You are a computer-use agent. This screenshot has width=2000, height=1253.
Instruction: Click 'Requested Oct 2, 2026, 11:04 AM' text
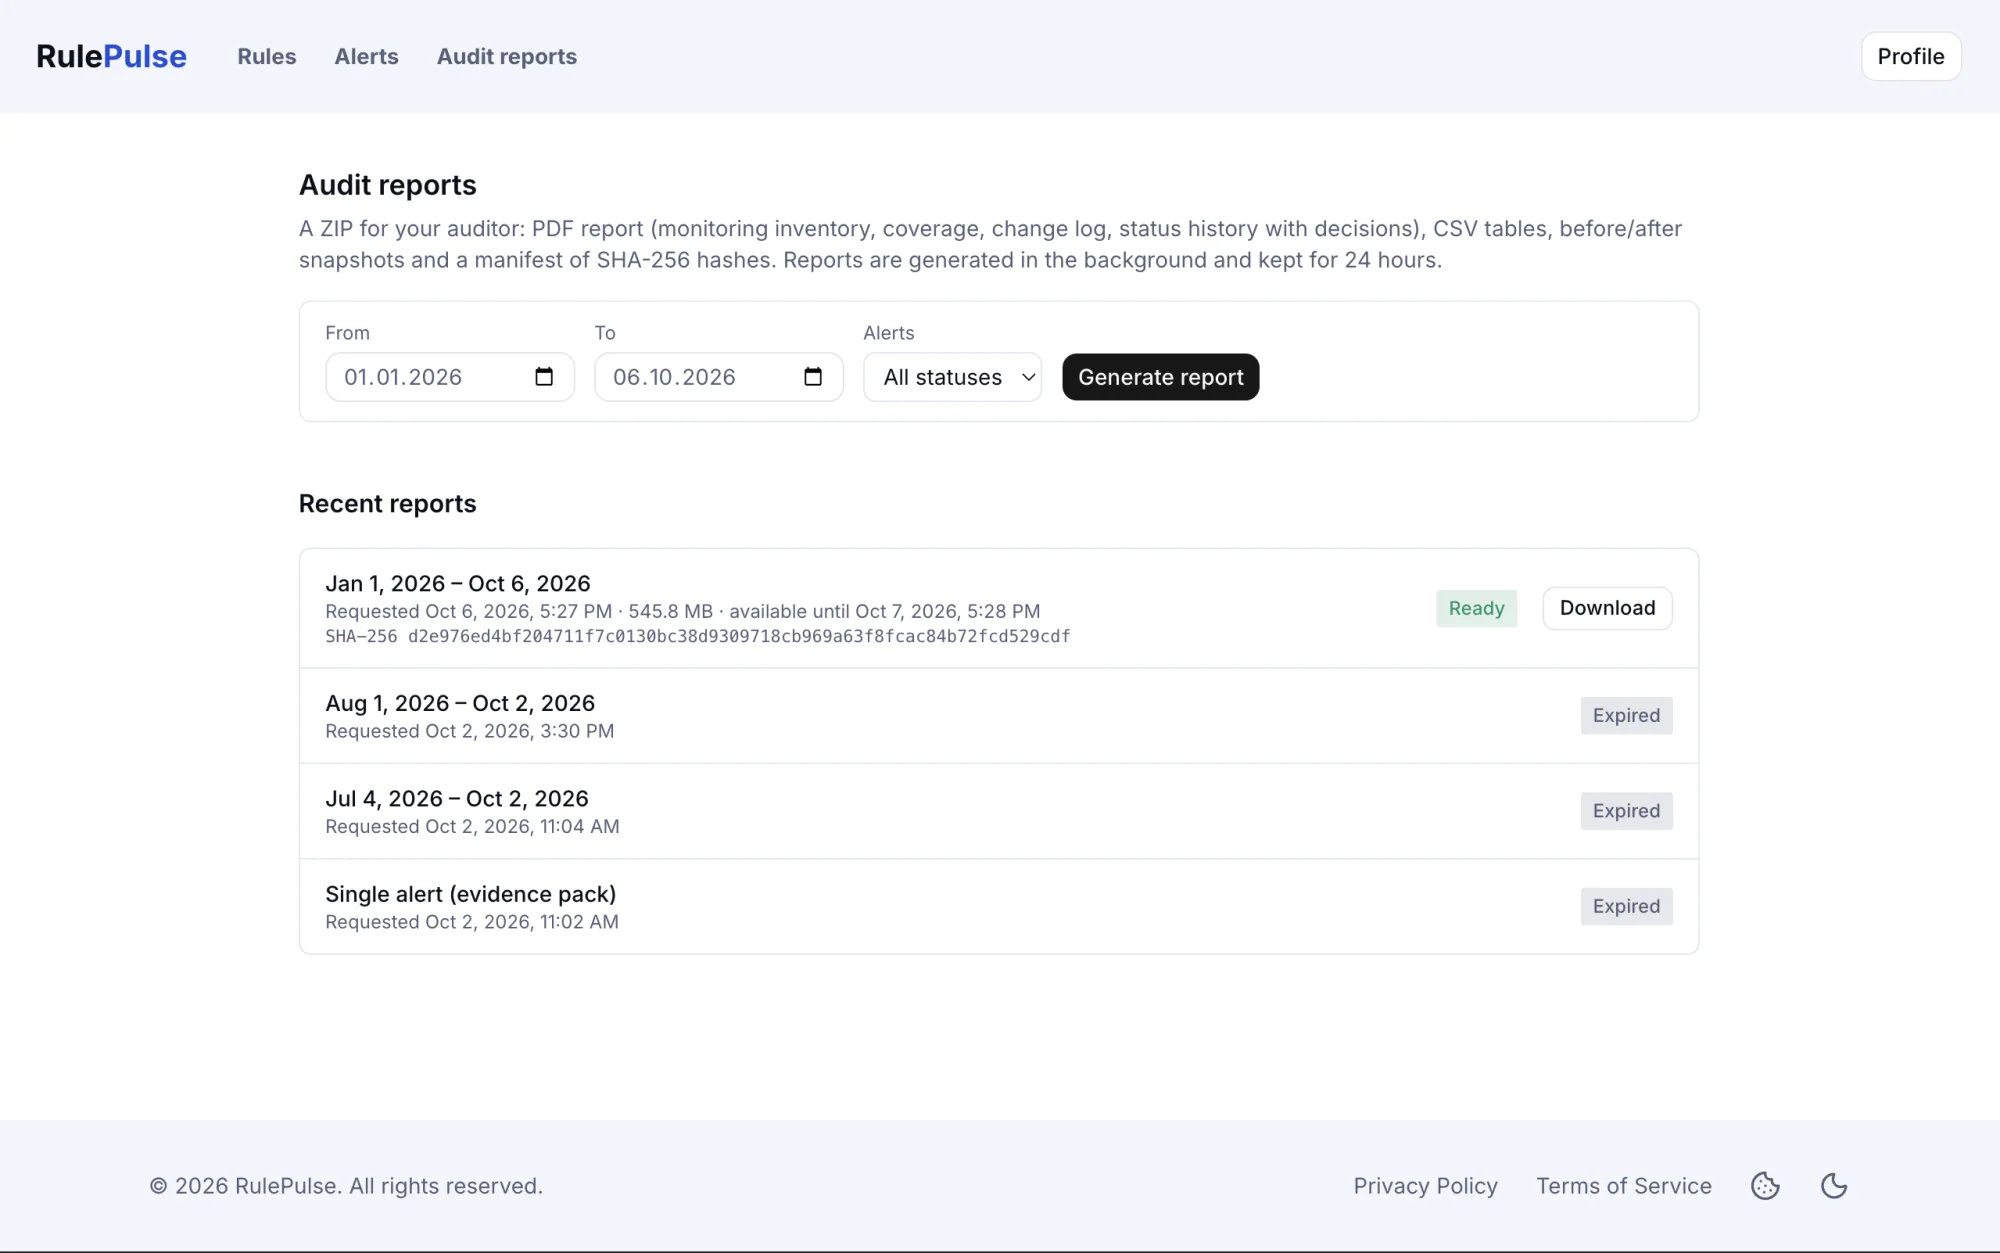click(472, 827)
